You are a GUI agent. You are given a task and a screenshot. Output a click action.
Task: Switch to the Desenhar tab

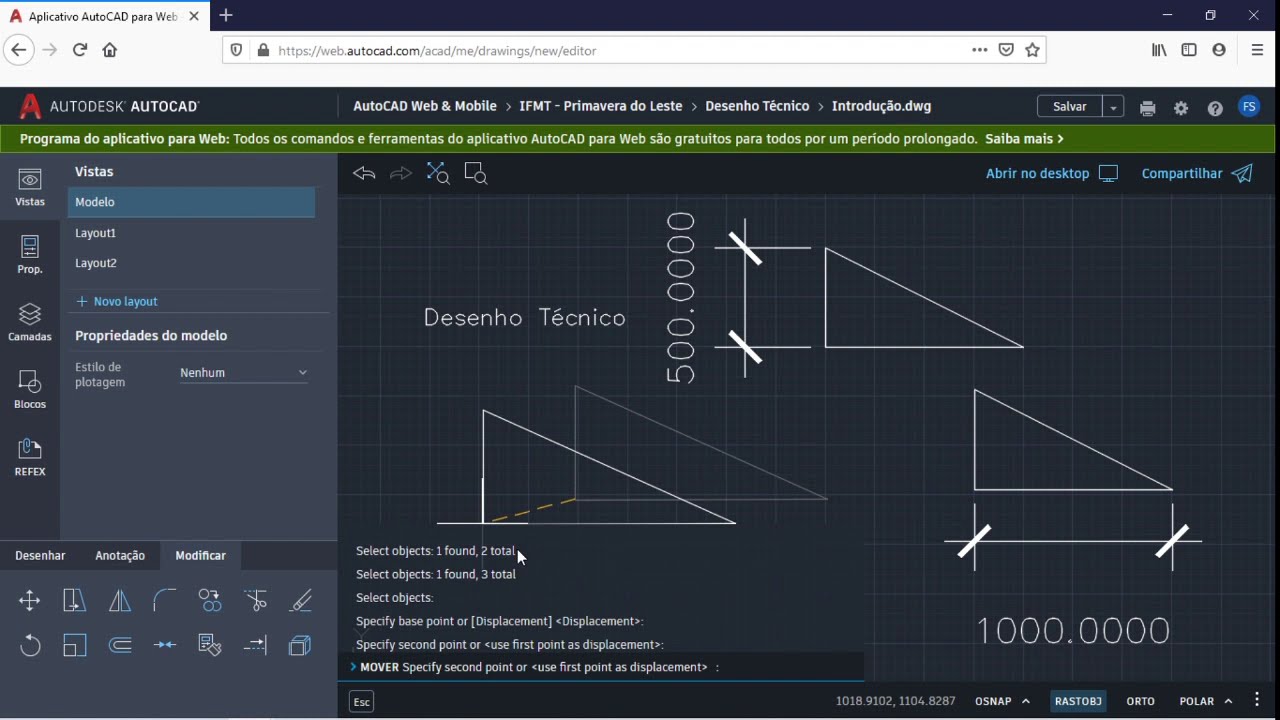click(40, 556)
